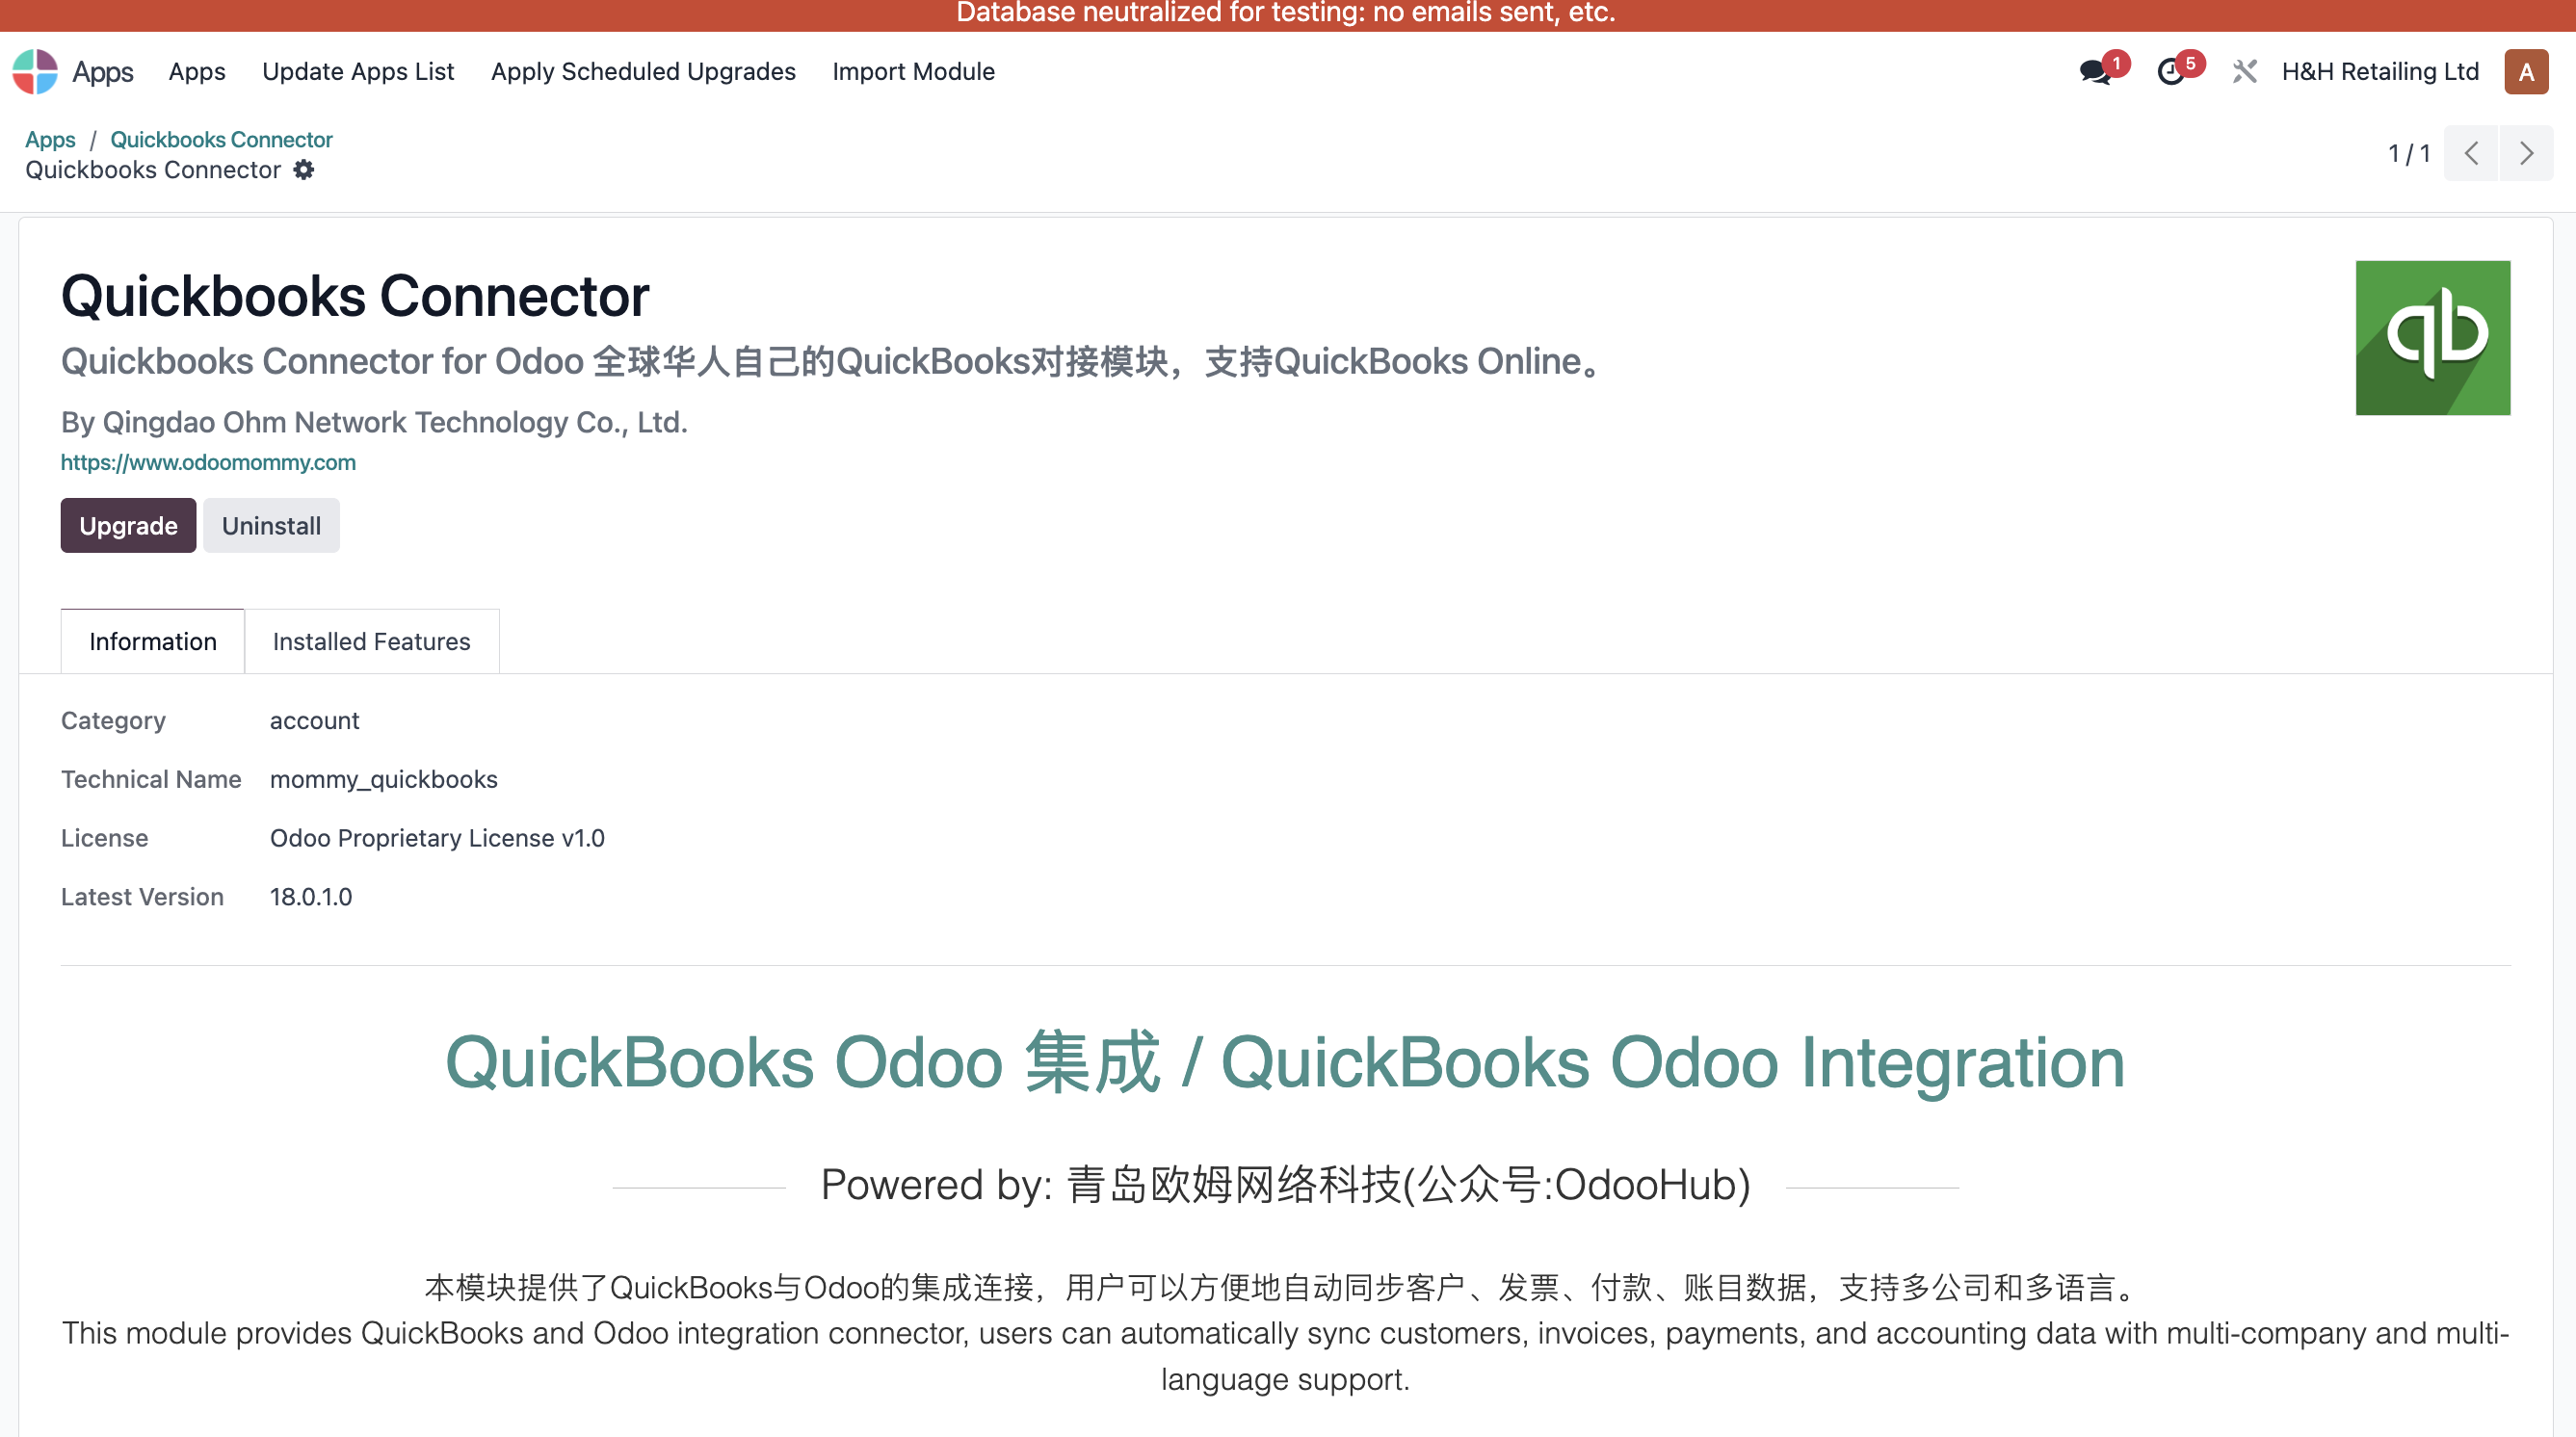Click the QuickBooks Odoo Integration heading
Screen dimensions: 2576x1437
click(1285, 1062)
